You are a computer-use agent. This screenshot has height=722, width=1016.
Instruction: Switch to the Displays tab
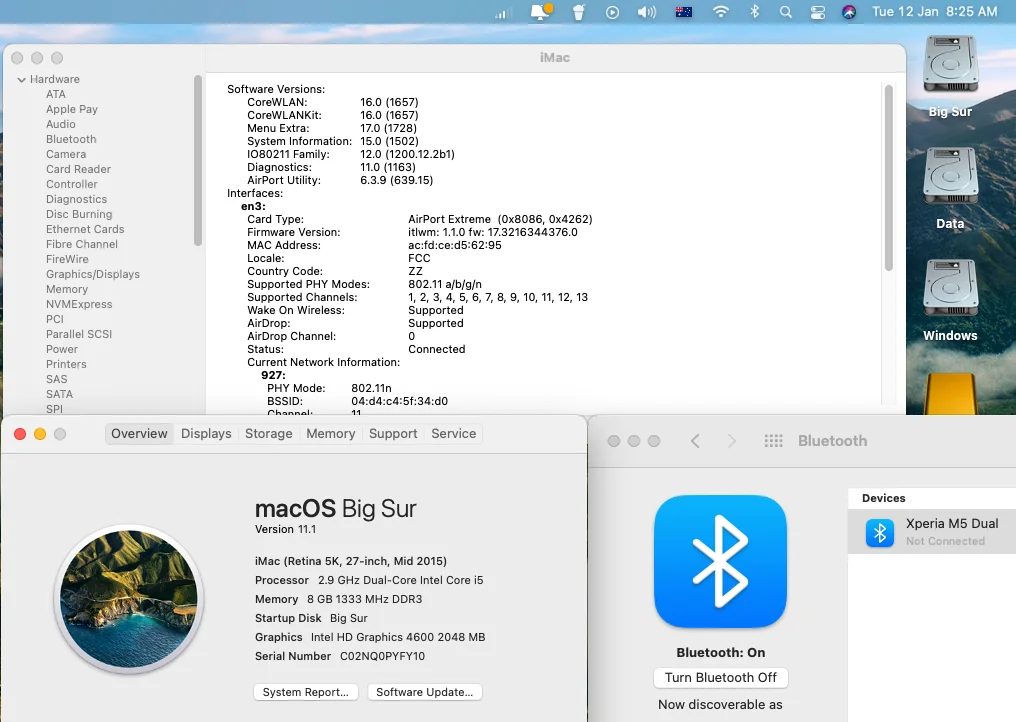pyautogui.click(x=206, y=434)
